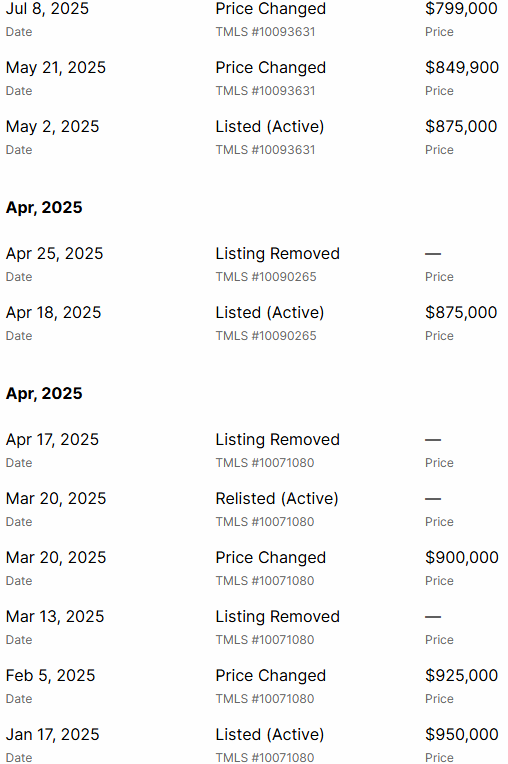Open May 21, 2025 Price Changed event
Image resolution: width=508 pixels, height=764 pixels.
270,68
